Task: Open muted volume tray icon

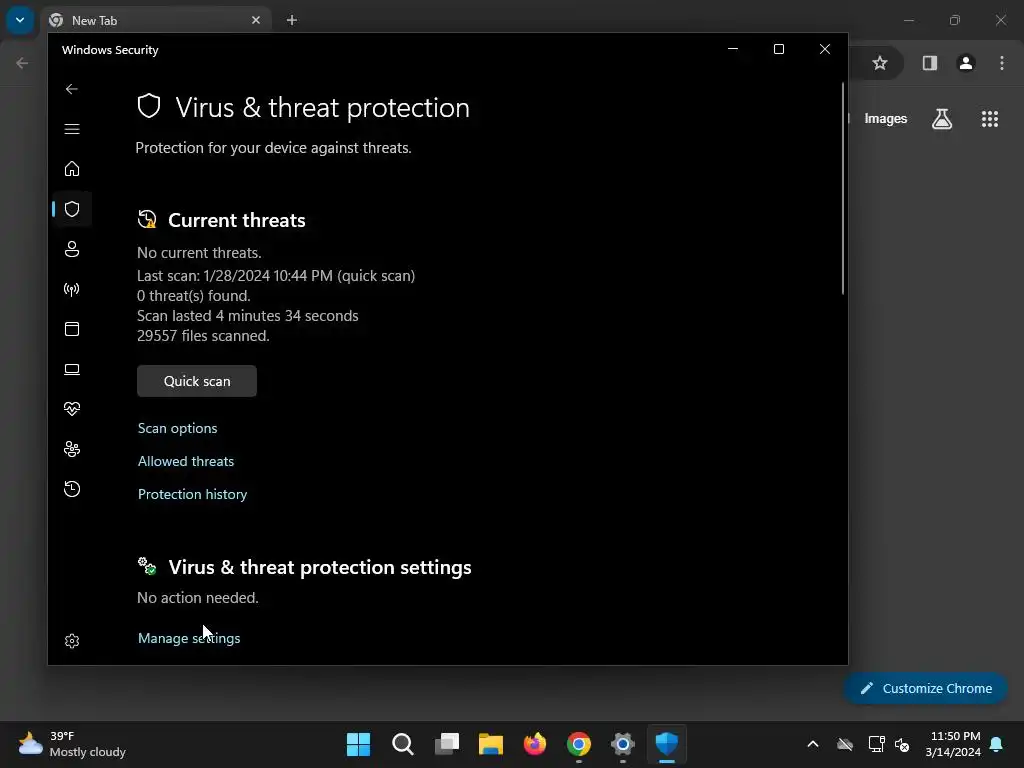Action: point(903,744)
